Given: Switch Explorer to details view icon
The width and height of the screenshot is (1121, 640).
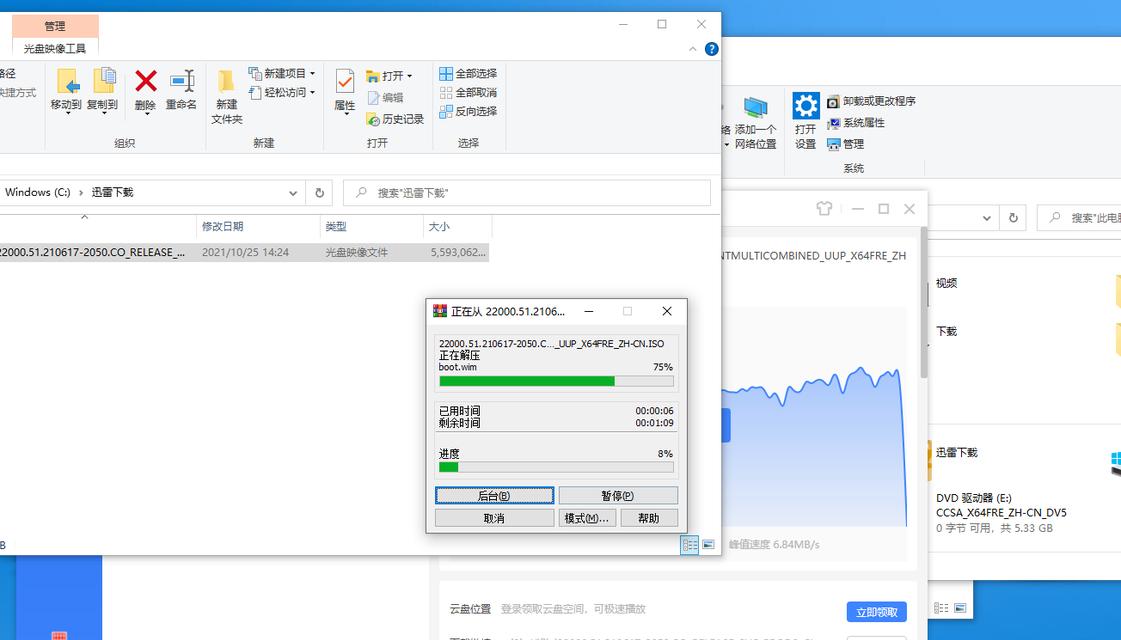Looking at the screenshot, I should tap(689, 545).
